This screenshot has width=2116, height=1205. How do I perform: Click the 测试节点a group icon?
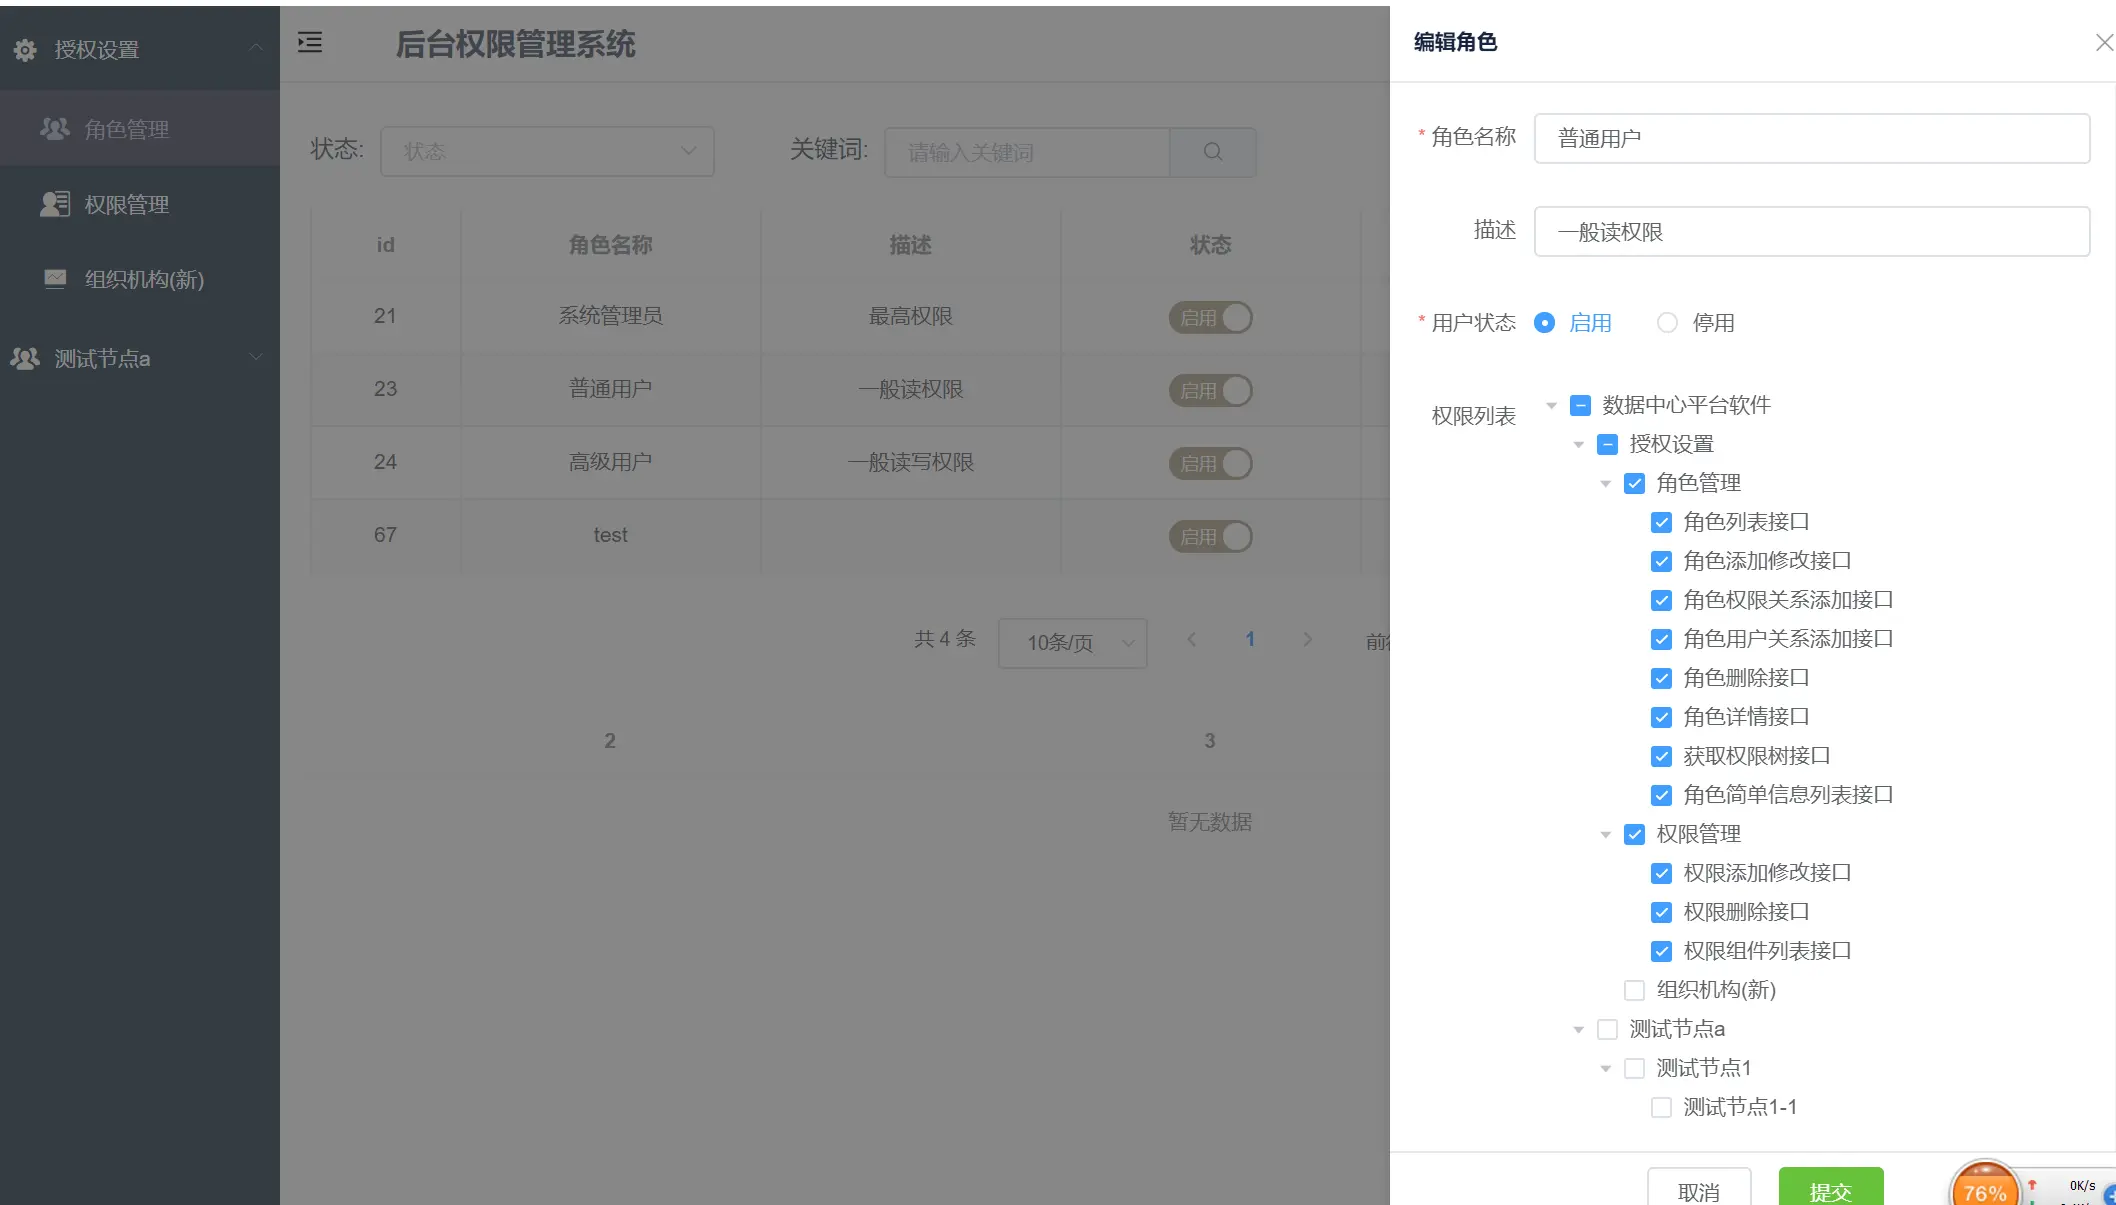point(25,358)
